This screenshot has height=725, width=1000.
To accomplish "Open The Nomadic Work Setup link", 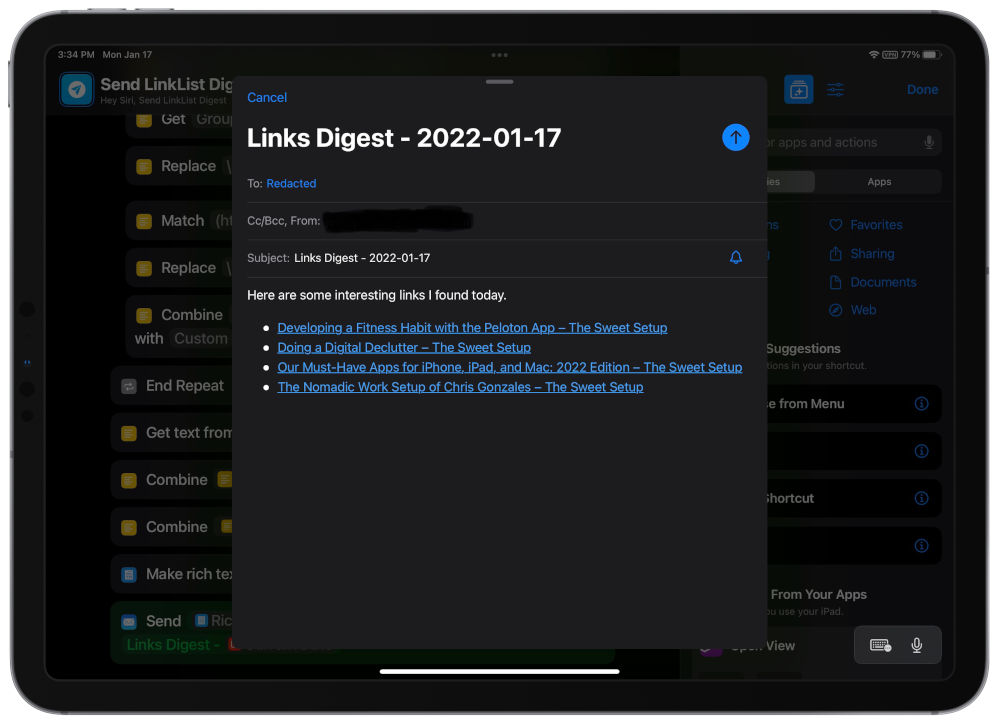I will [460, 387].
